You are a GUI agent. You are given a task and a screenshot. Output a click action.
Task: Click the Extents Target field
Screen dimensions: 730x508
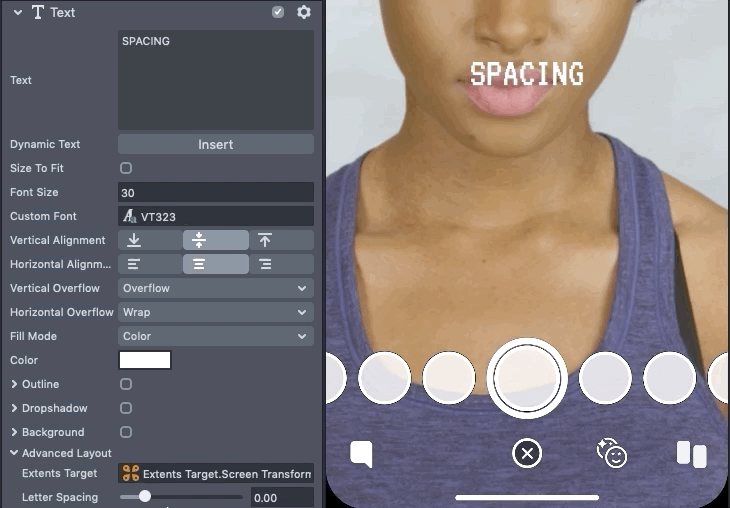[216, 474]
